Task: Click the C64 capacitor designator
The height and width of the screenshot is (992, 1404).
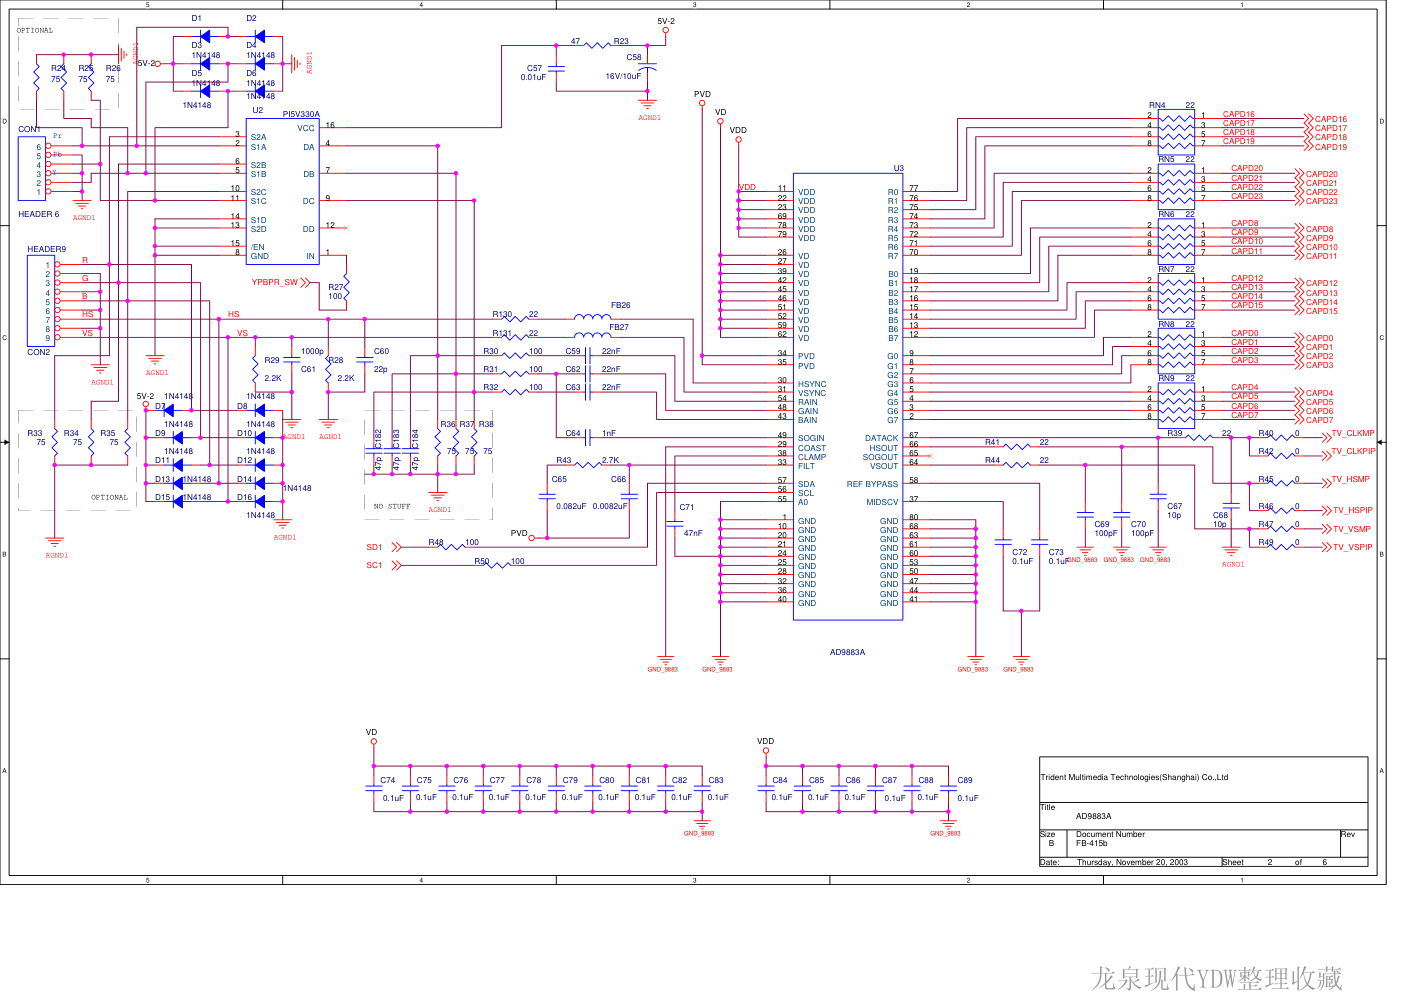Action: click(573, 433)
